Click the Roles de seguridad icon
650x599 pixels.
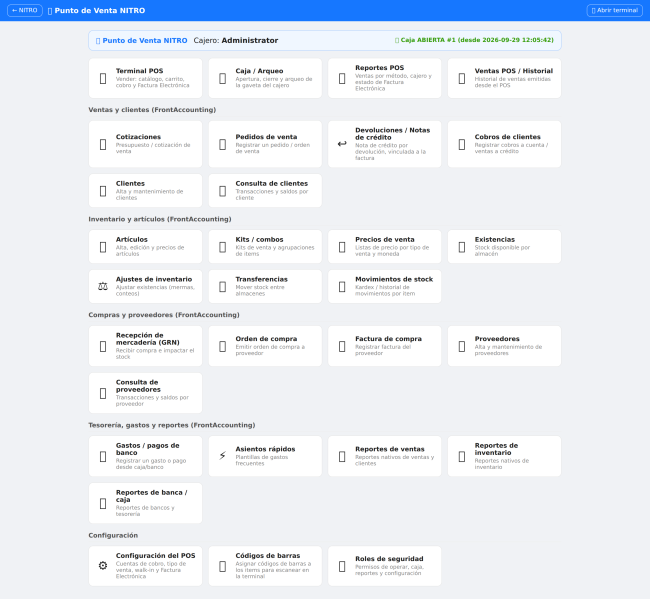click(342, 566)
